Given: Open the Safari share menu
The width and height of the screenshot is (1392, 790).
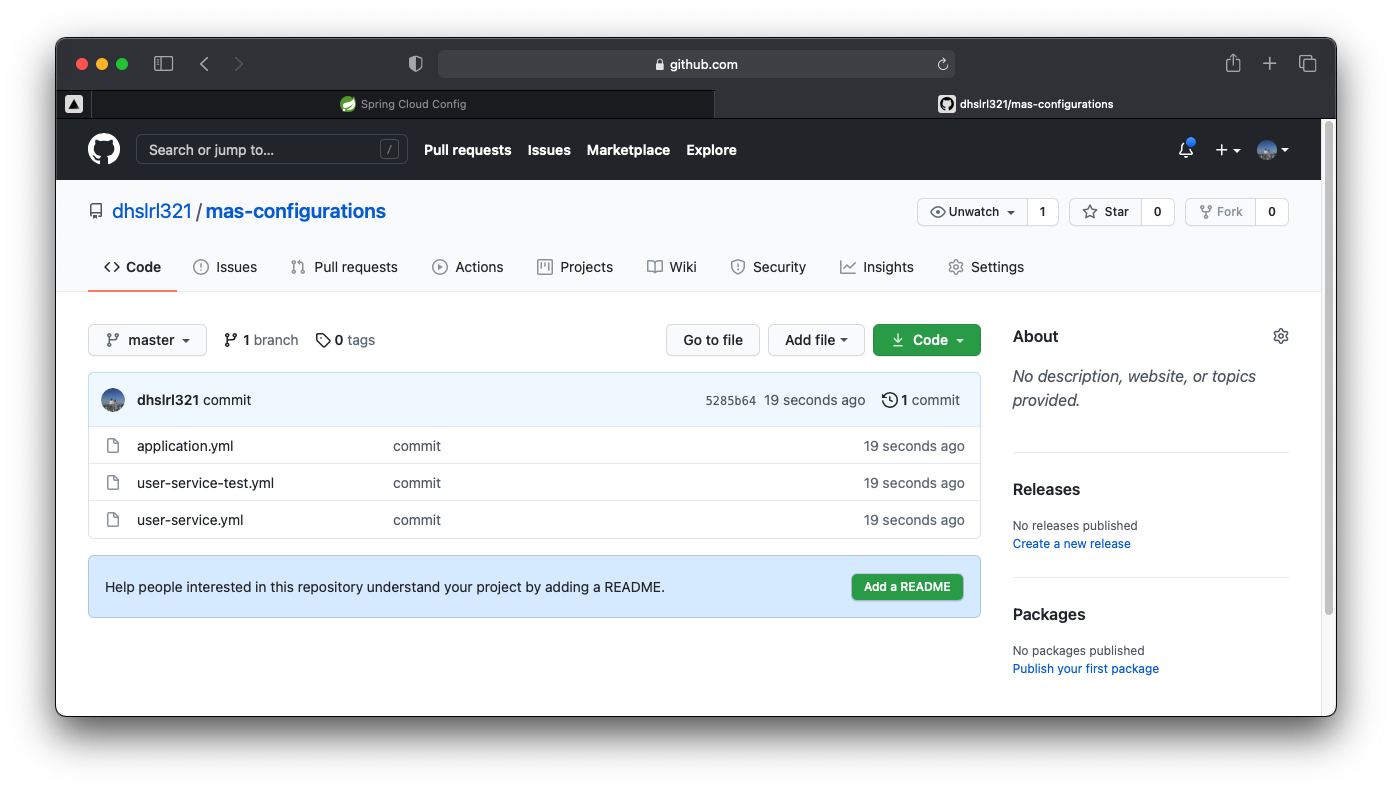Looking at the screenshot, I should (1233, 63).
